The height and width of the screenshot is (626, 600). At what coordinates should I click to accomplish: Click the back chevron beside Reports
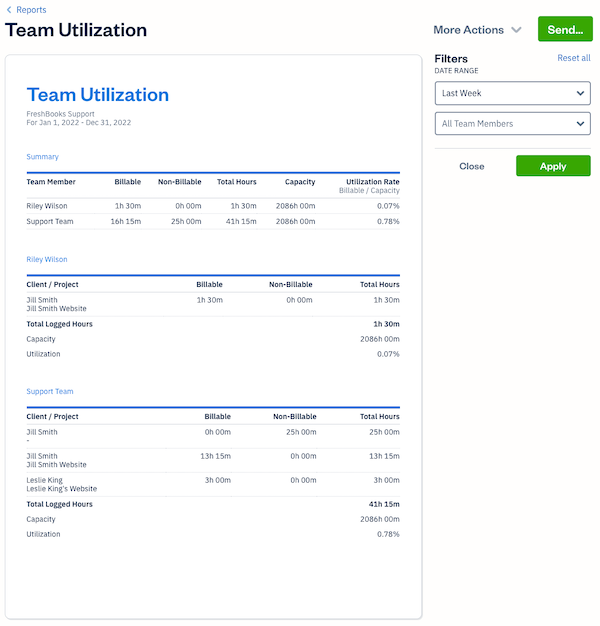(x=9, y=10)
